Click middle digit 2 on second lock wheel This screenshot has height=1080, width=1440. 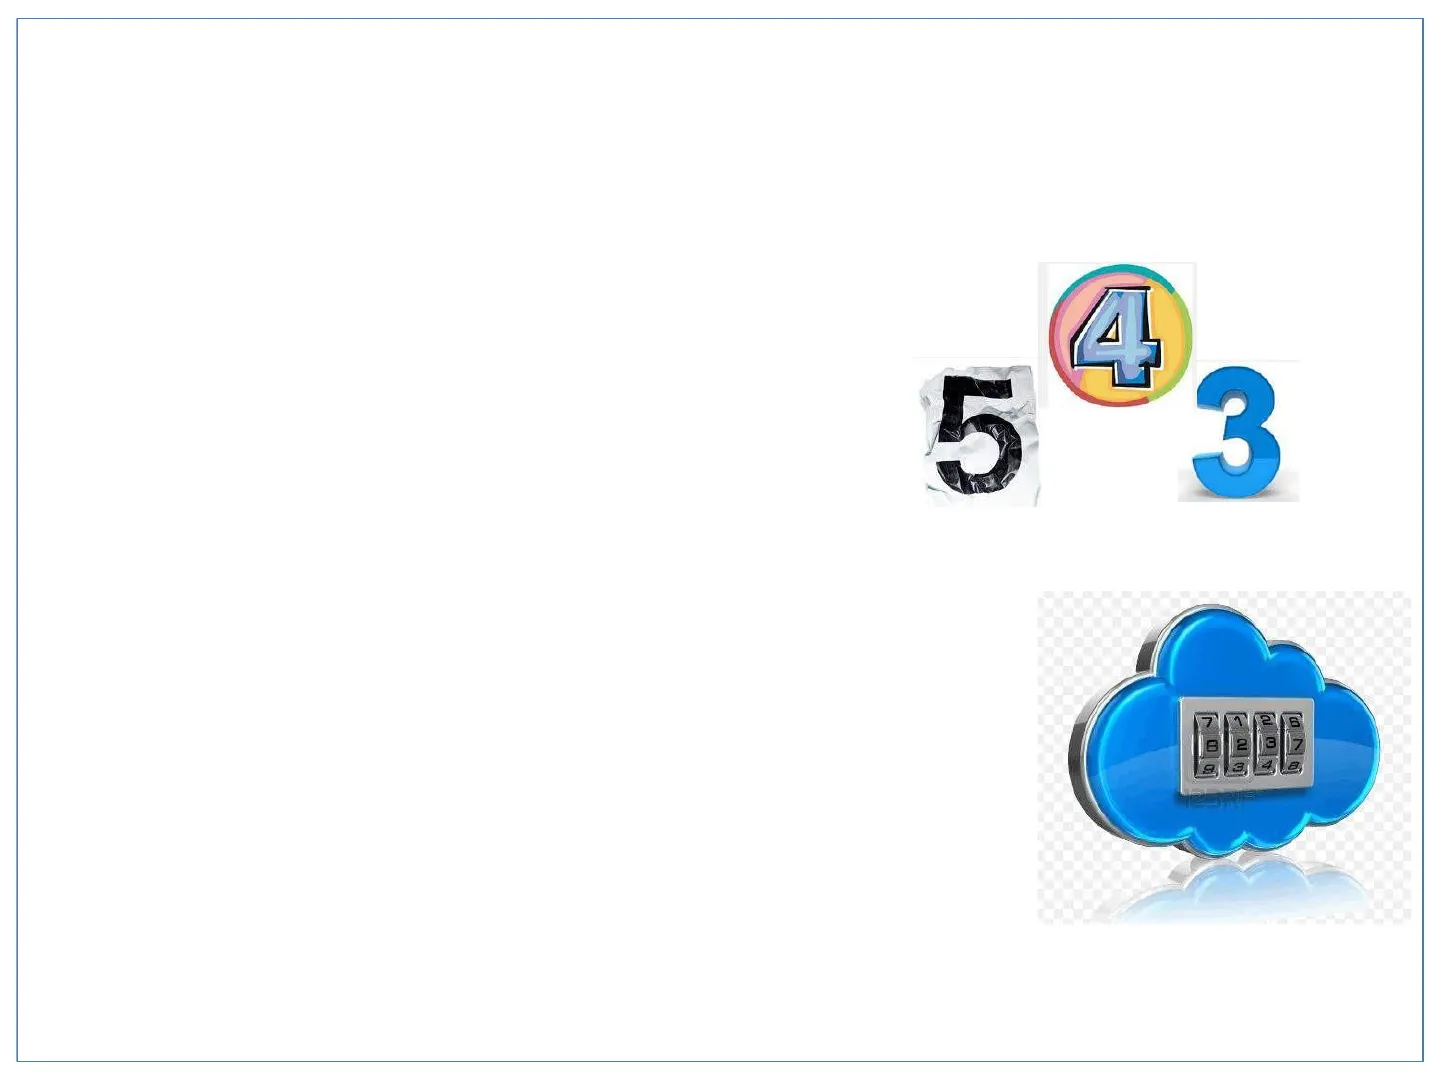[x=1242, y=744]
